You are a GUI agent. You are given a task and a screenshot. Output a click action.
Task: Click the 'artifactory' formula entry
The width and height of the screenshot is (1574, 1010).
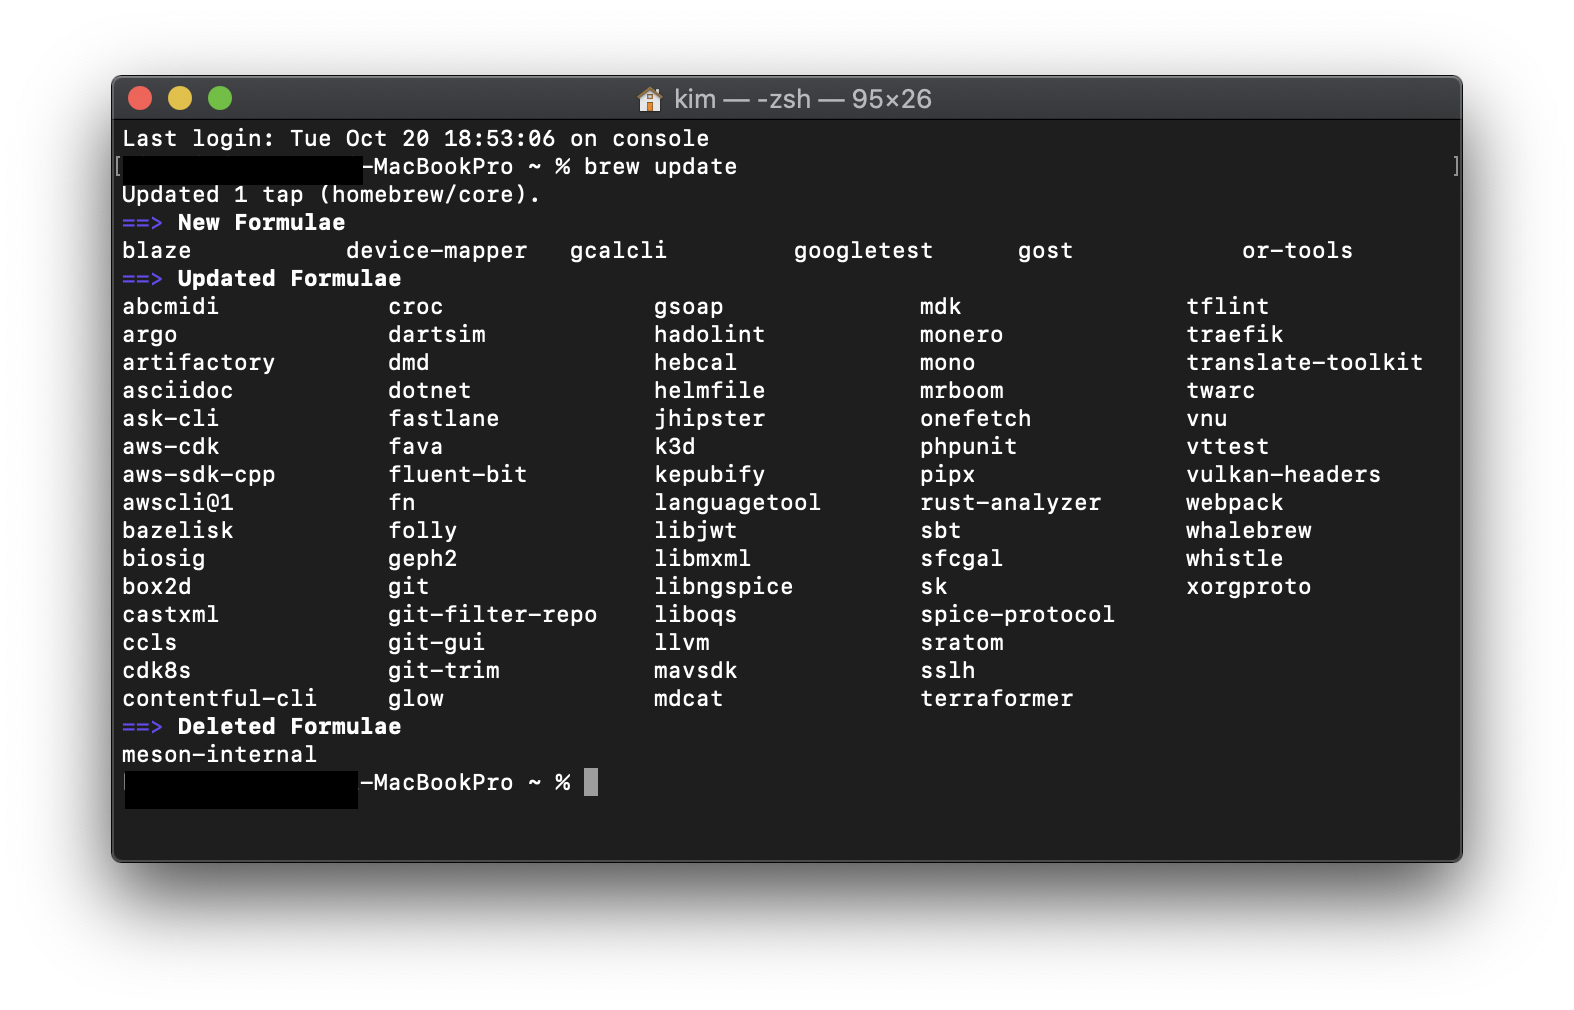click(198, 363)
